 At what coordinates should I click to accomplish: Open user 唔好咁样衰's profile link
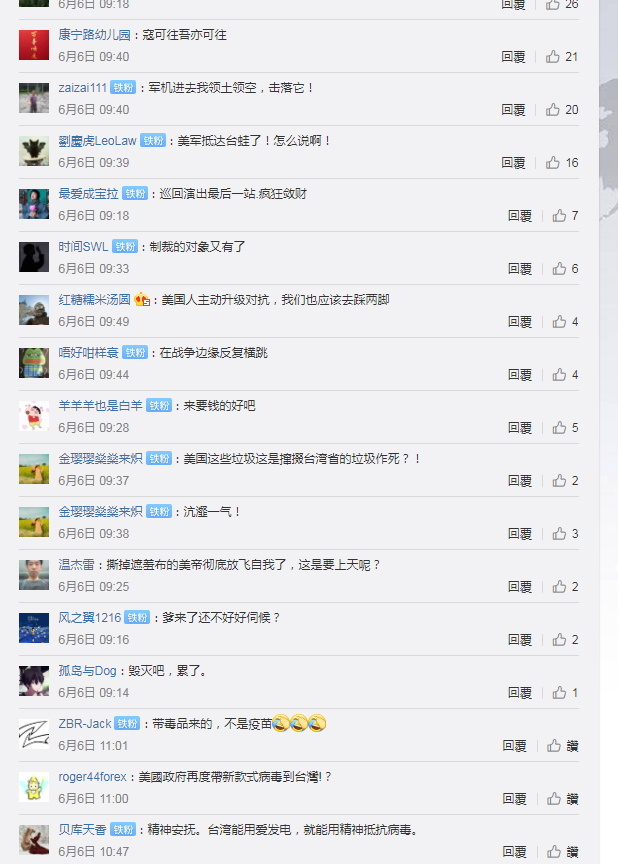click(88, 353)
